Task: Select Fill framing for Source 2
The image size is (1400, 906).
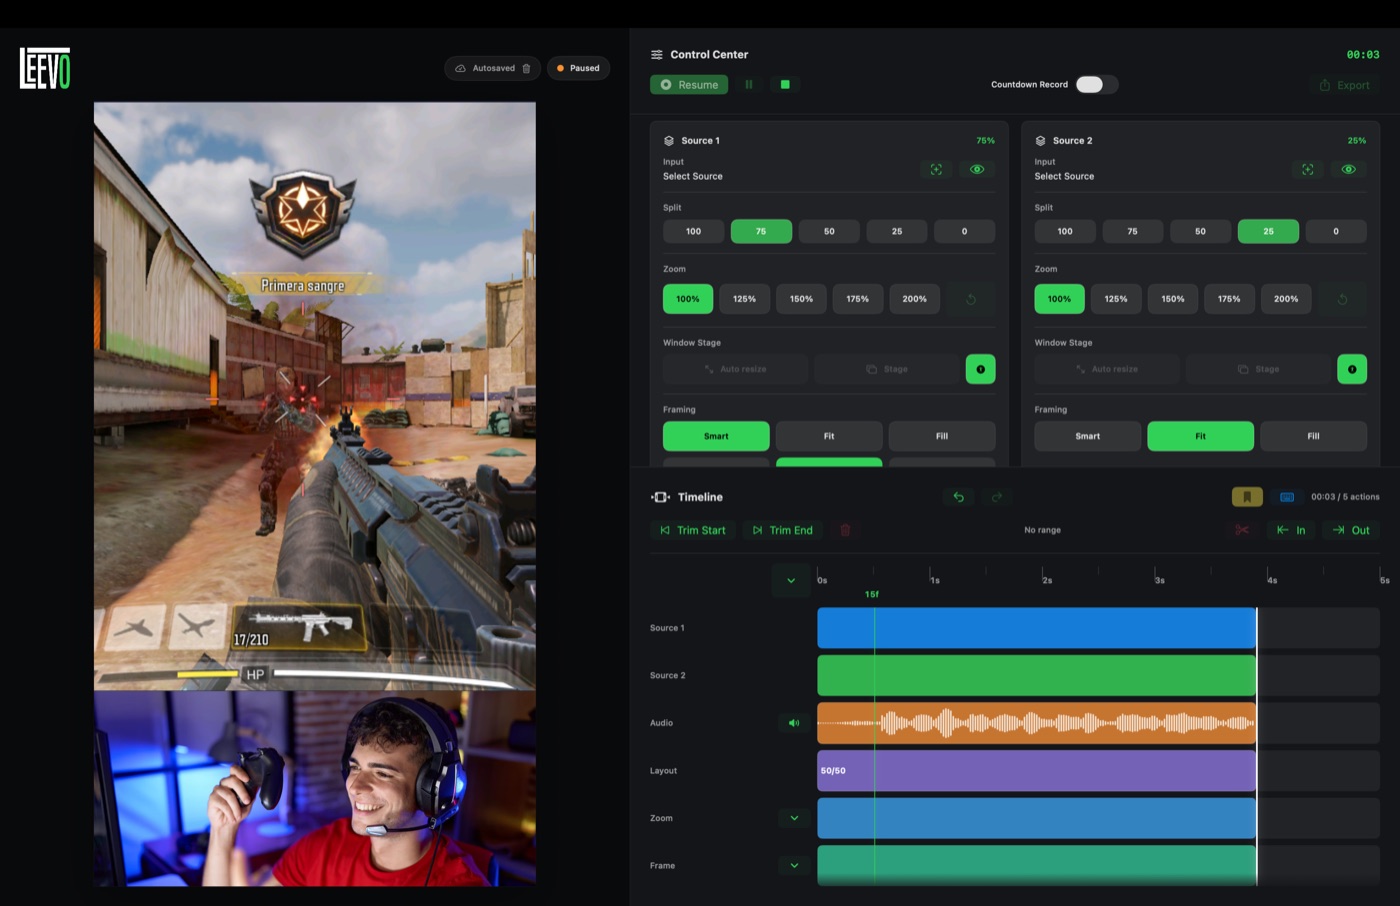Action: (1313, 436)
